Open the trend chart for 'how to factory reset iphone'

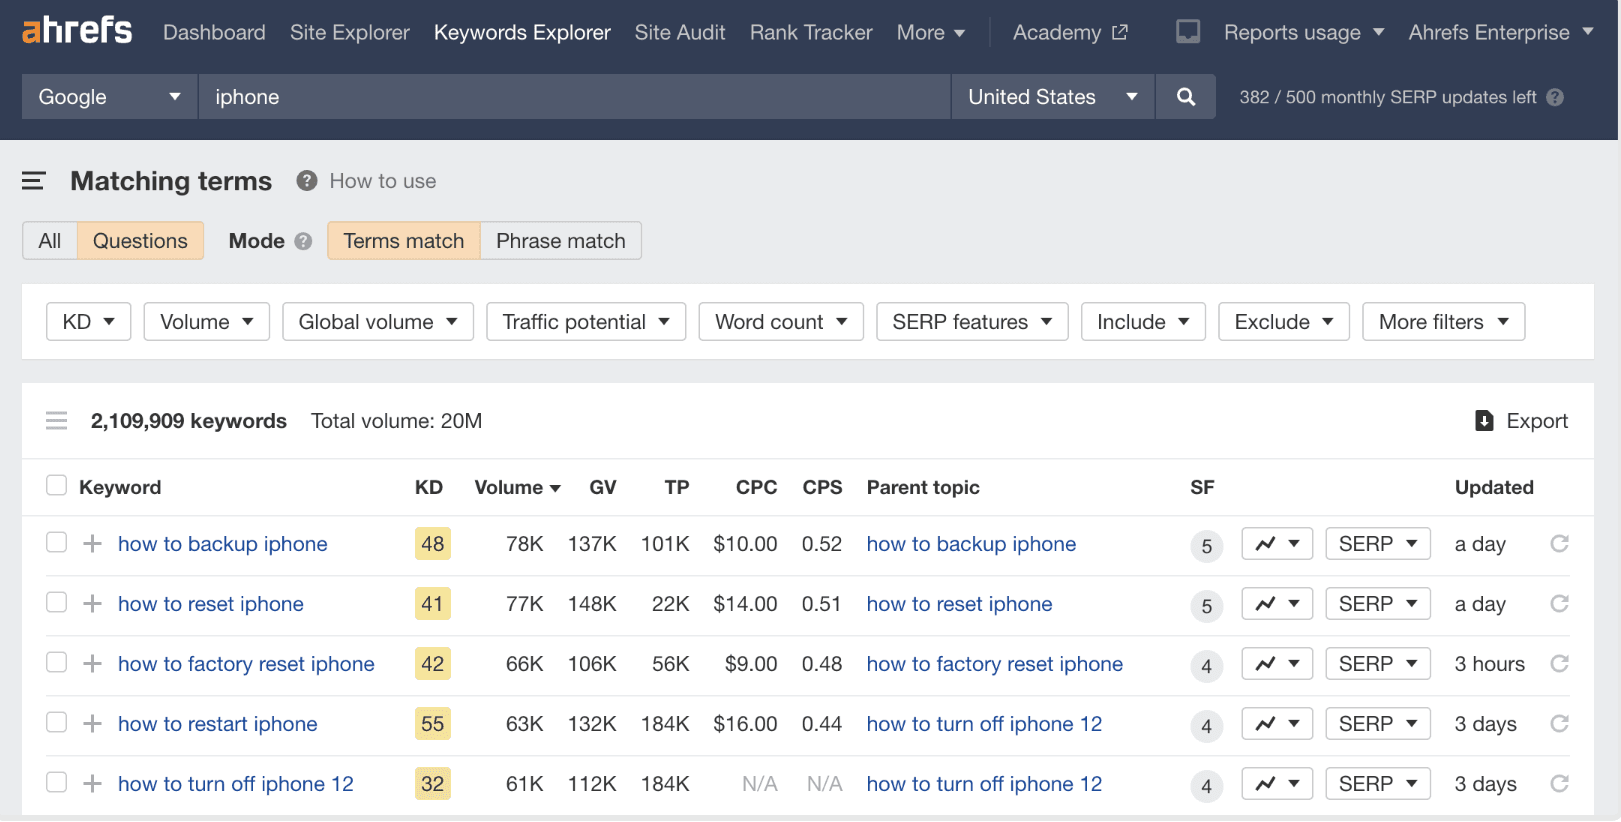(1277, 664)
